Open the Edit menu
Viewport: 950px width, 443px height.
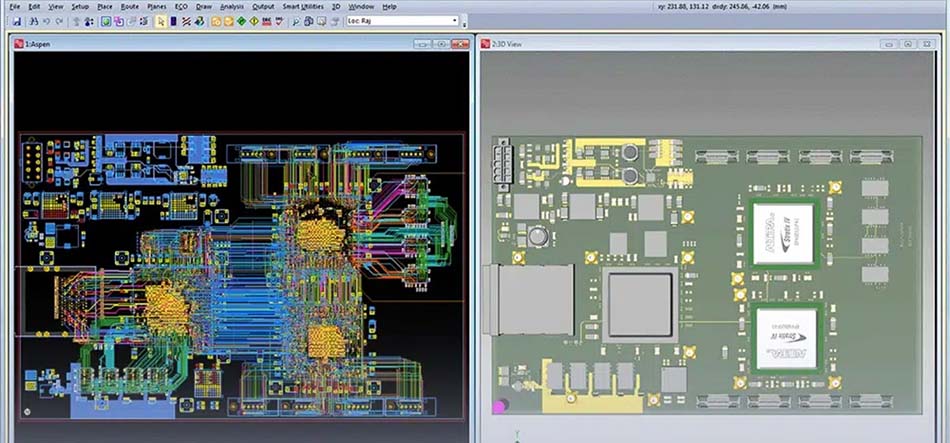[35, 7]
